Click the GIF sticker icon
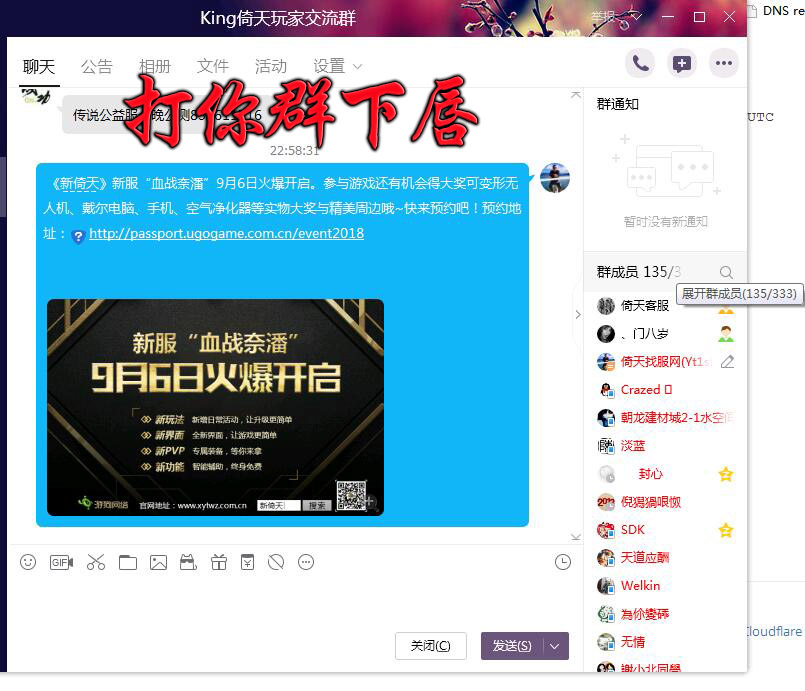Image resolution: width=805 pixels, height=691 pixels. 61,562
